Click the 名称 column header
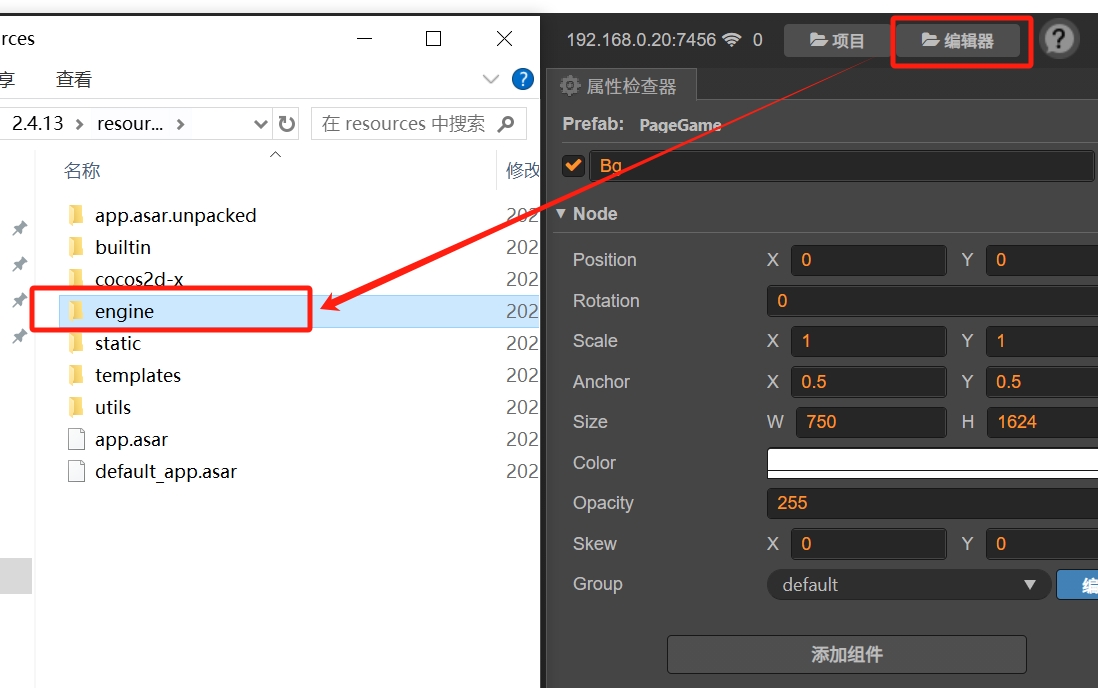Viewport: 1098px width, 688px height. [82, 170]
